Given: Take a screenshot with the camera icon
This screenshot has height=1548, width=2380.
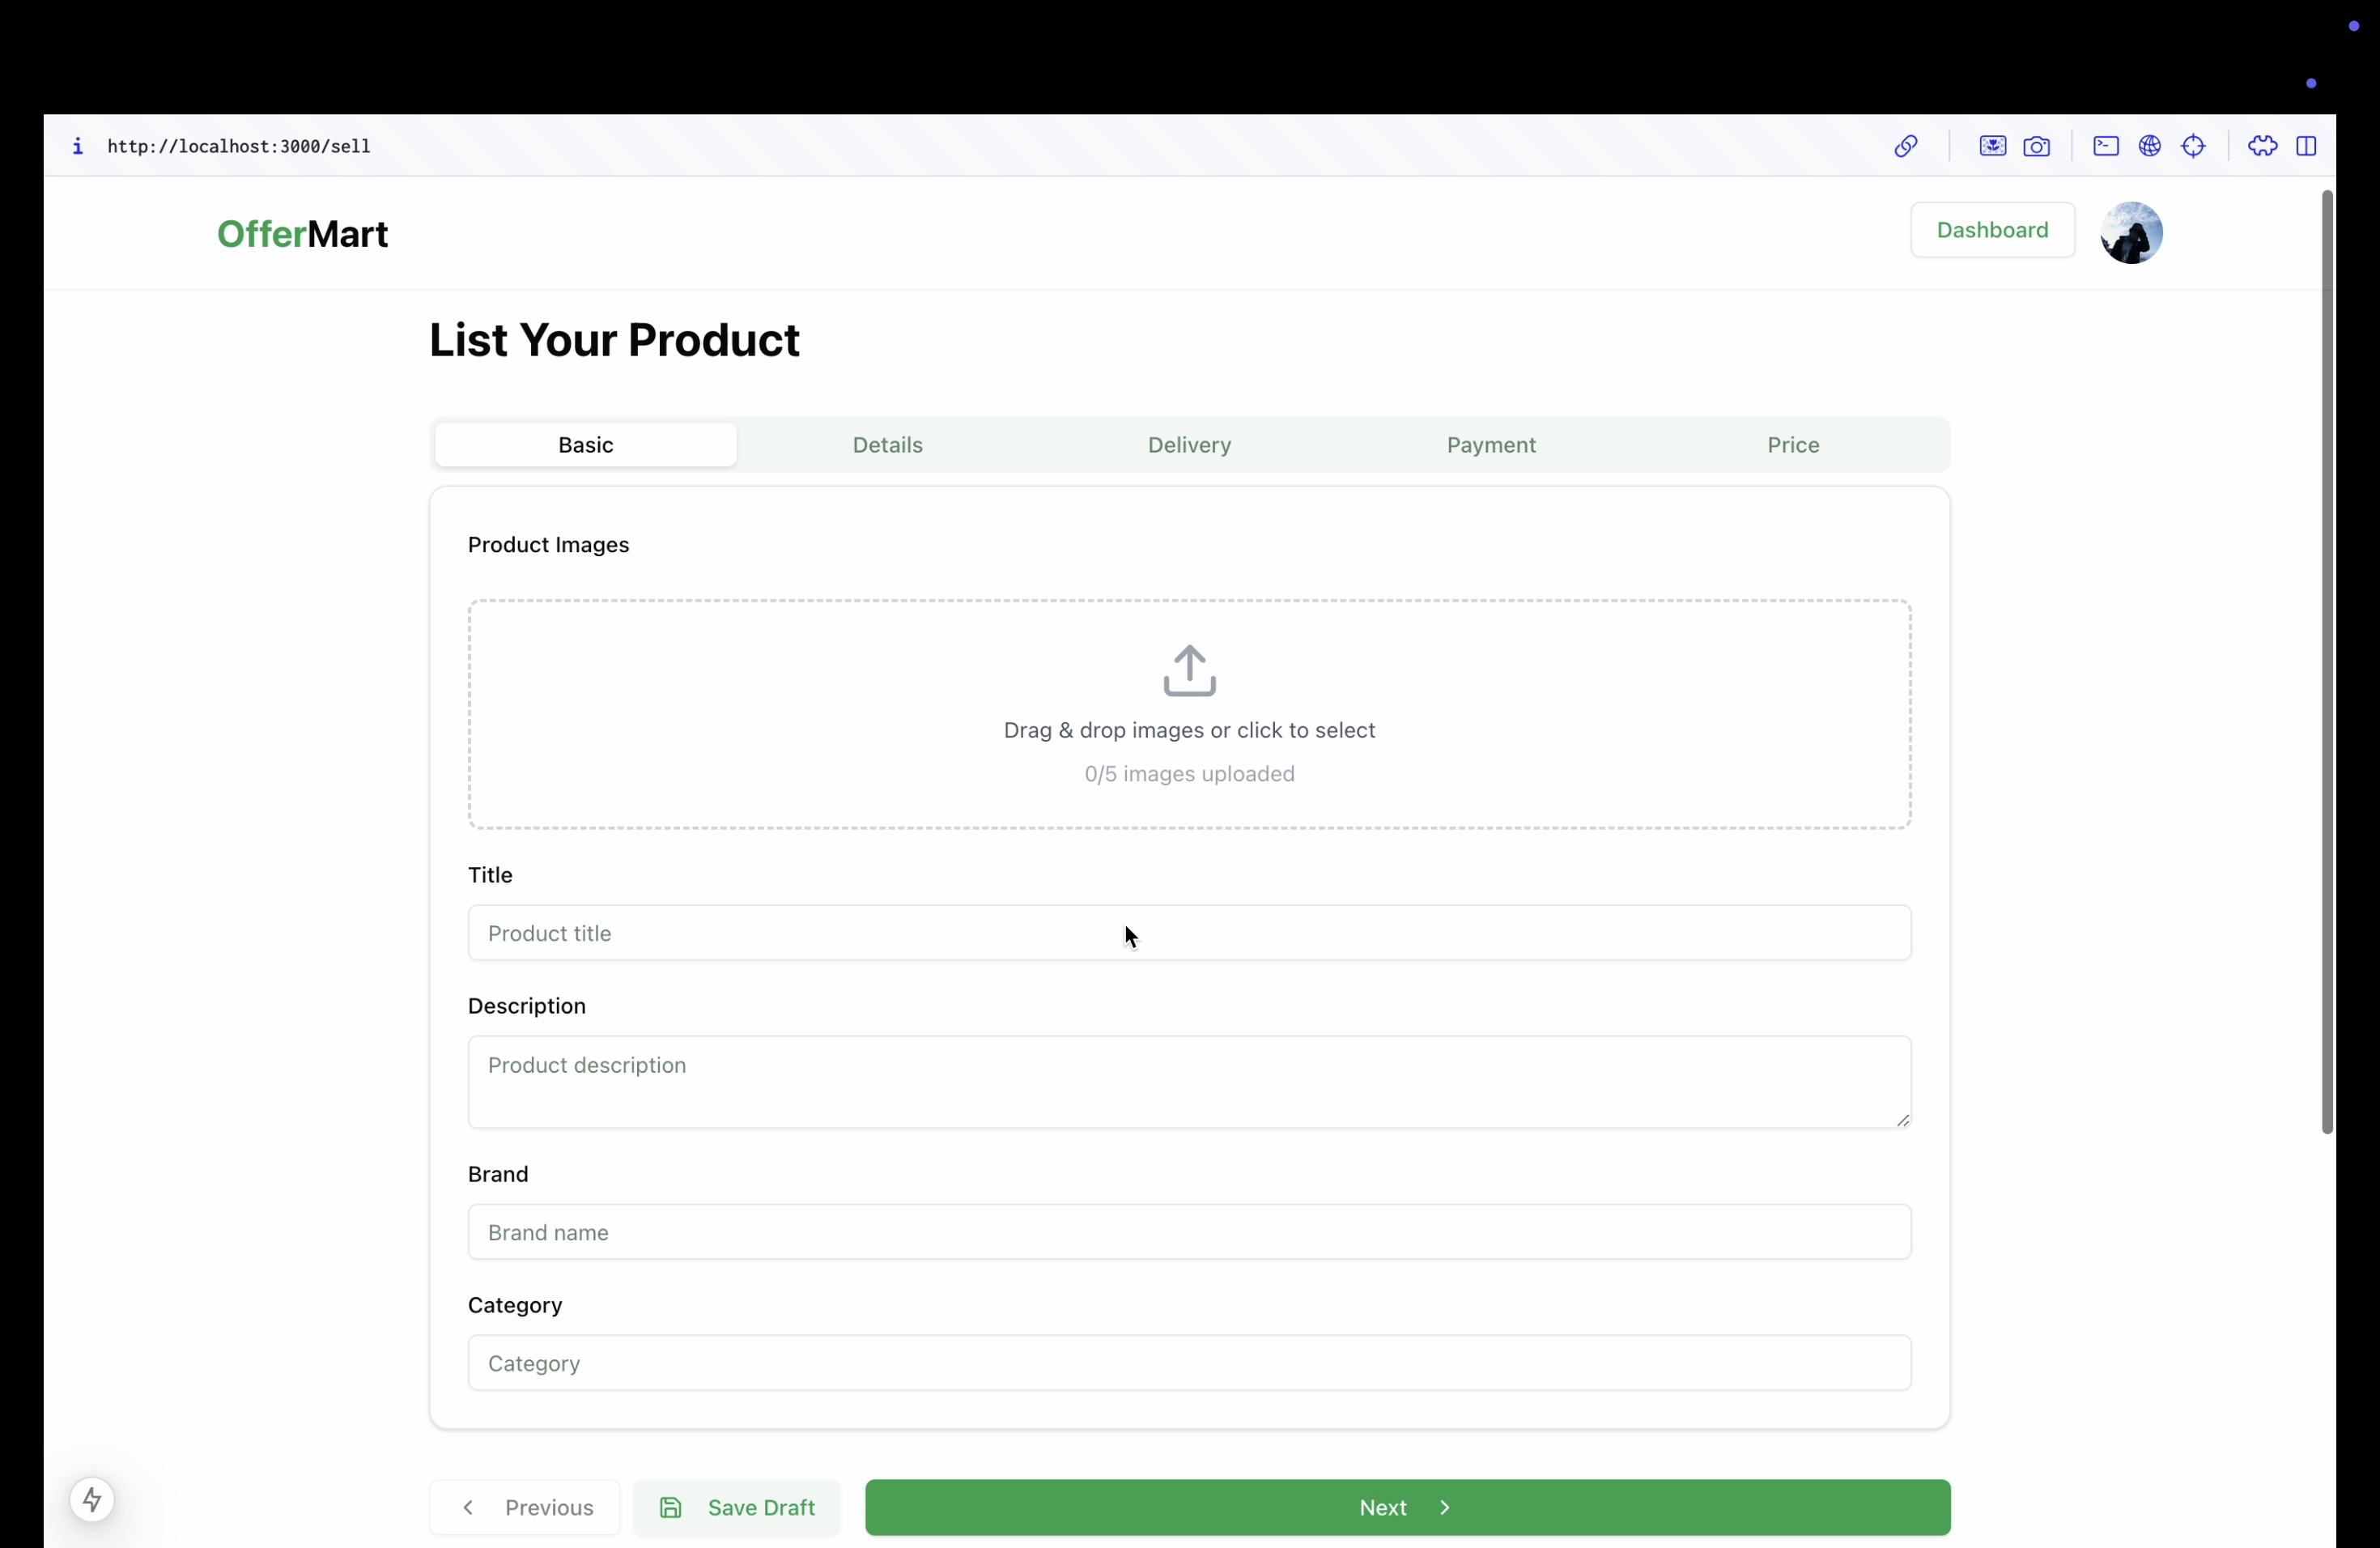Looking at the screenshot, I should [2036, 147].
